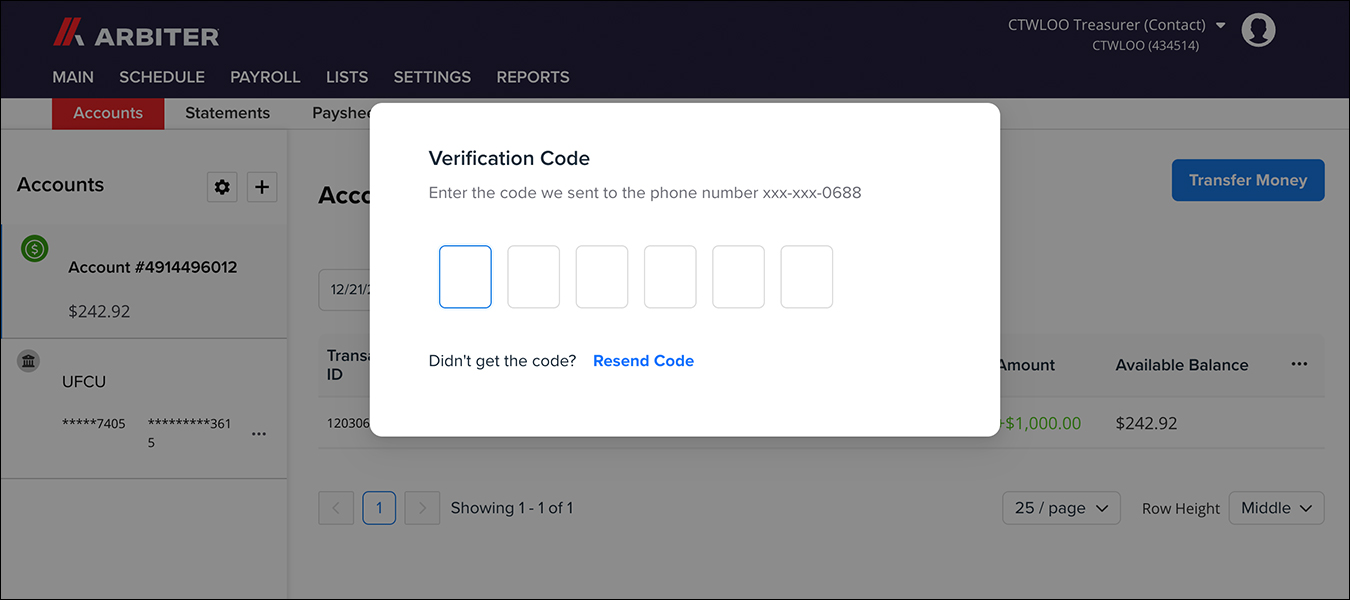
Task: Open the user profile avatar icon
Action: (x=1258, y=30)
